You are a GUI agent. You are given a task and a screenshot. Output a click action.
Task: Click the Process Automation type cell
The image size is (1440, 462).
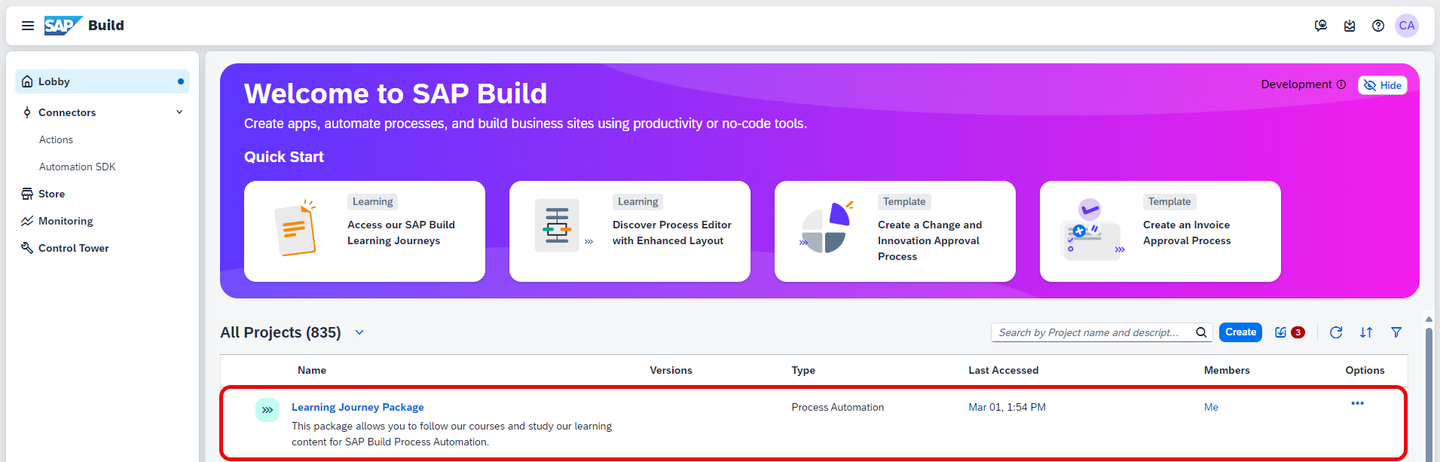(838, 407)
